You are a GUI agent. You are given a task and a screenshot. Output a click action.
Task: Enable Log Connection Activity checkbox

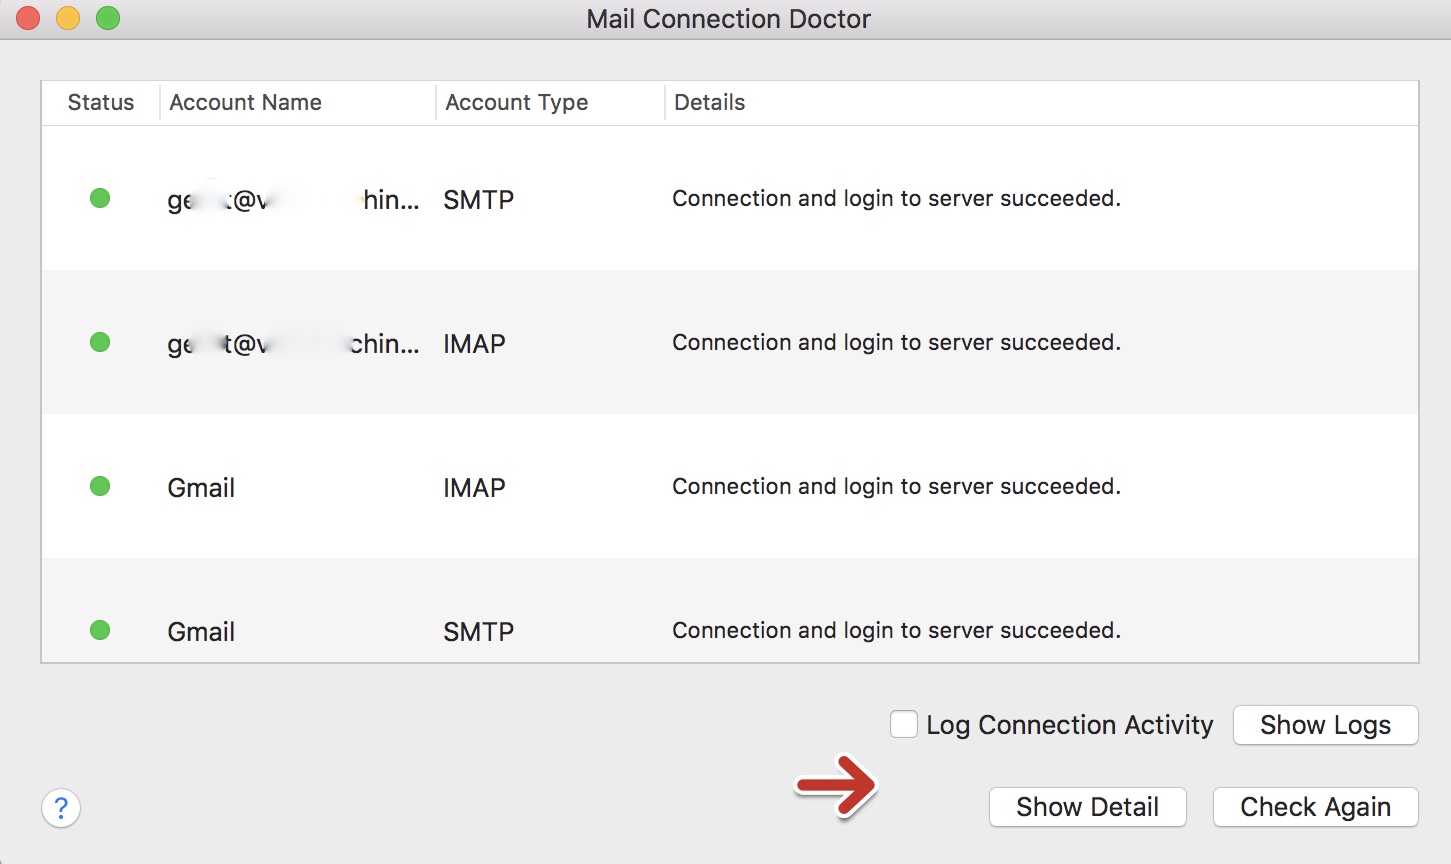point(904,724)
